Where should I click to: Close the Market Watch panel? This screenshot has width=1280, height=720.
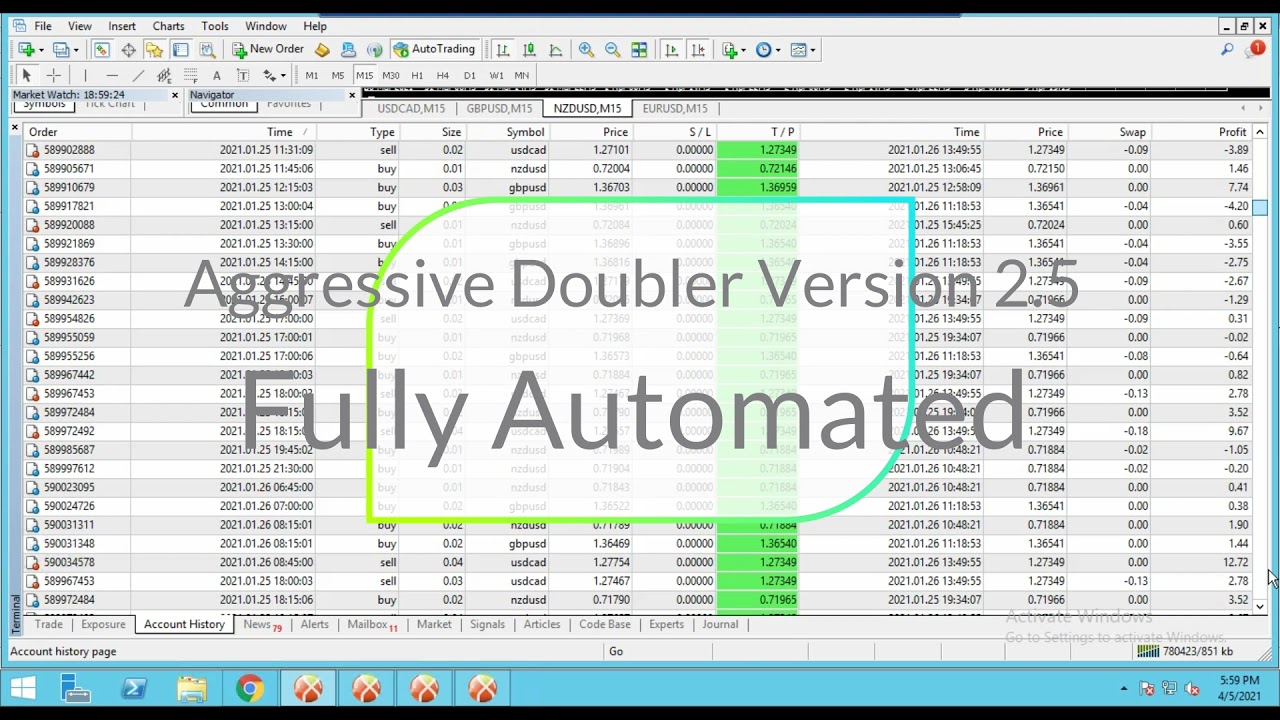click(x=175, y=95)
